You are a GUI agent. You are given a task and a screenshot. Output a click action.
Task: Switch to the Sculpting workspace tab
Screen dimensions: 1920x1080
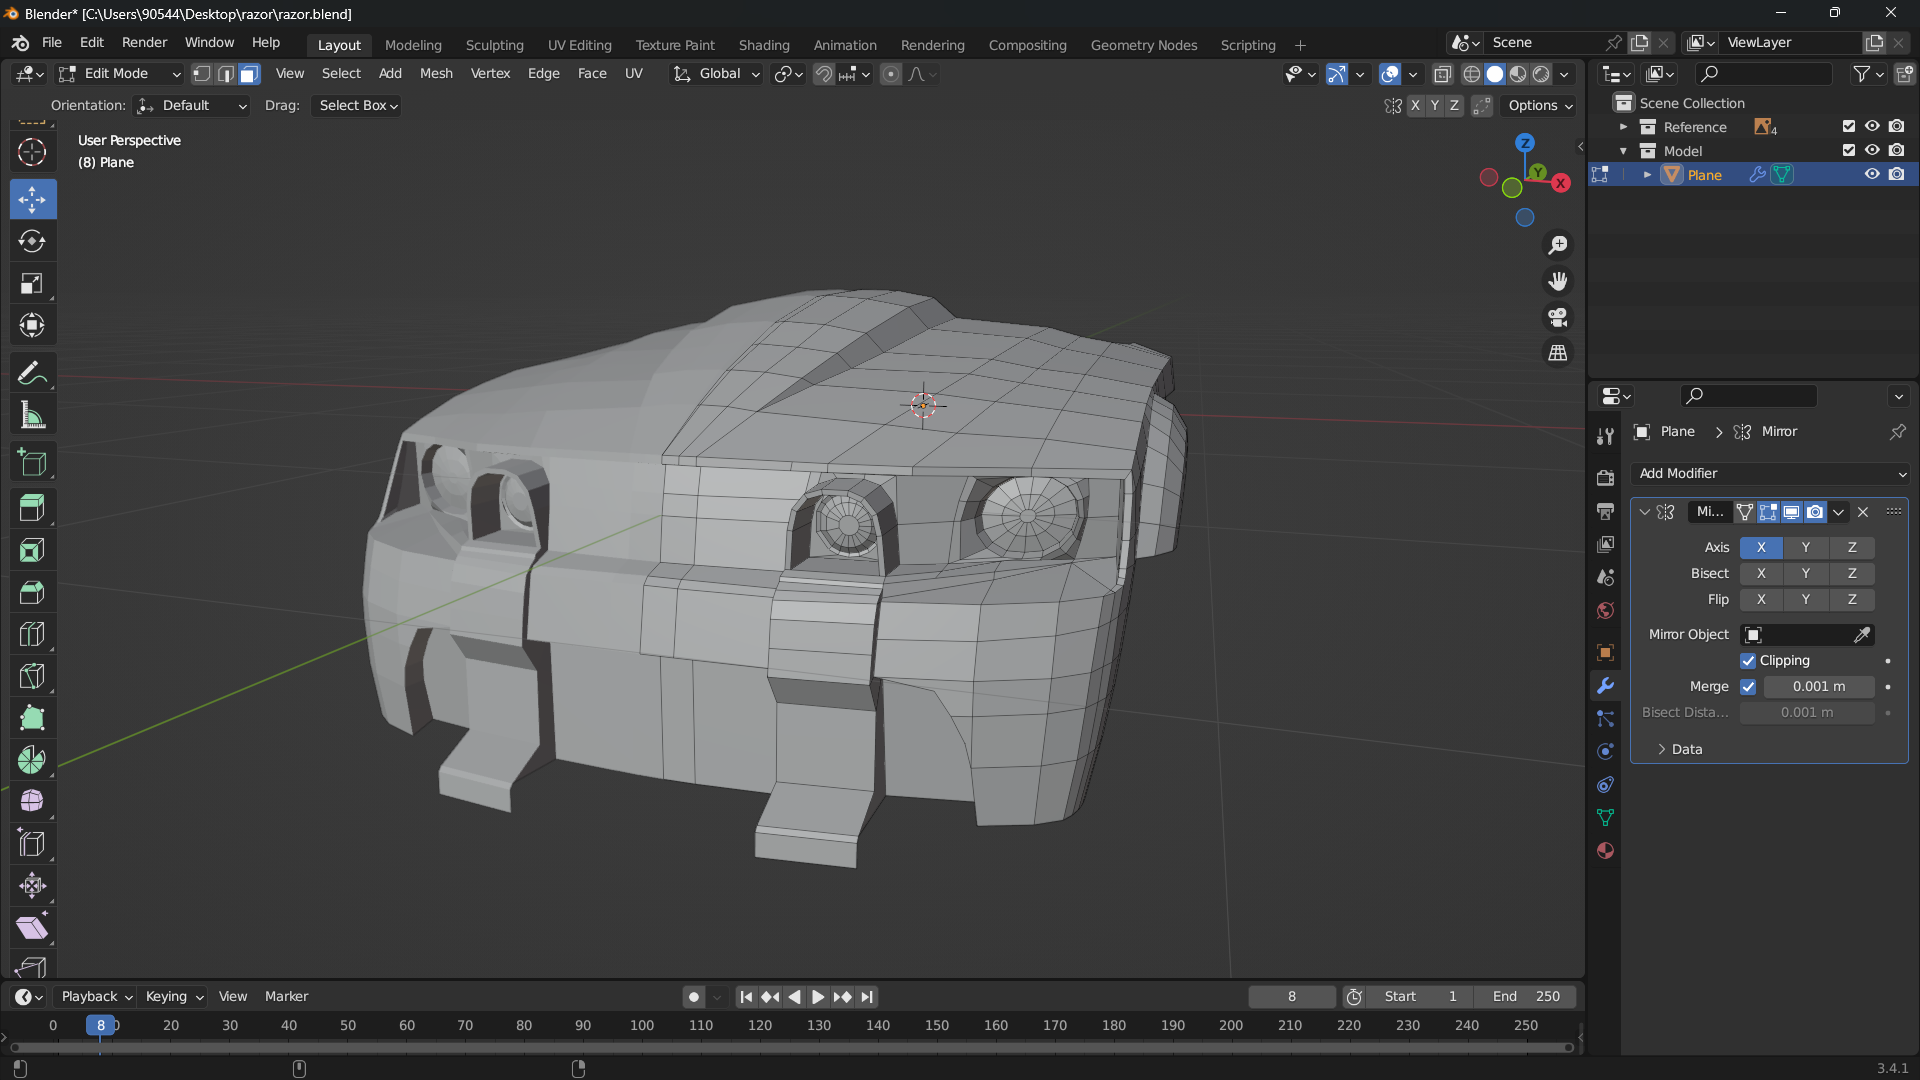(494, 45)
